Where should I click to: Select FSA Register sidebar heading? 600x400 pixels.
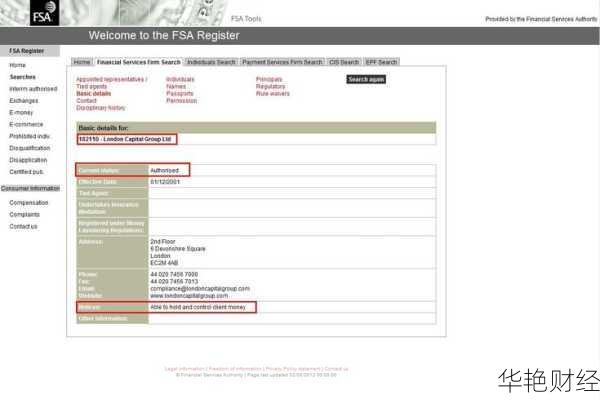click(x=30, y=51)
